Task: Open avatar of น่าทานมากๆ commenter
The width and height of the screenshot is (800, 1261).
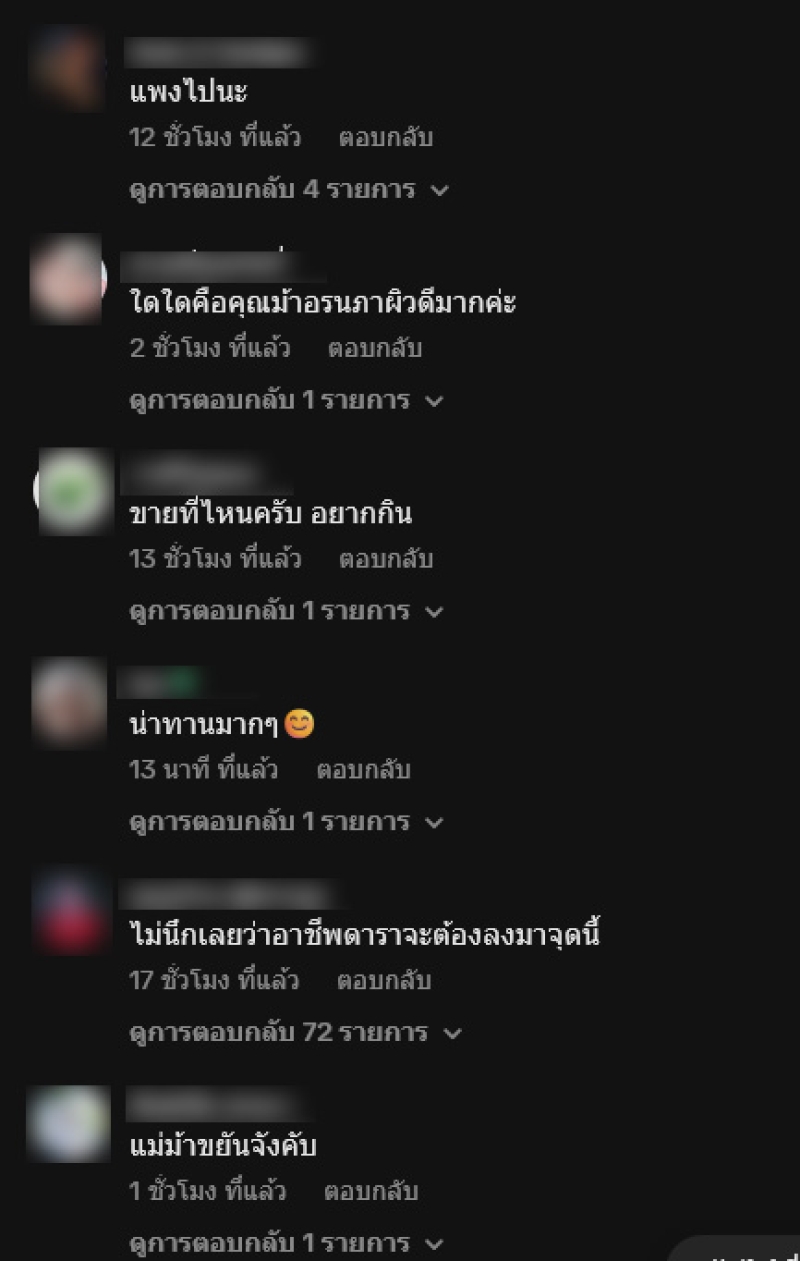Action: coord(68,701)
